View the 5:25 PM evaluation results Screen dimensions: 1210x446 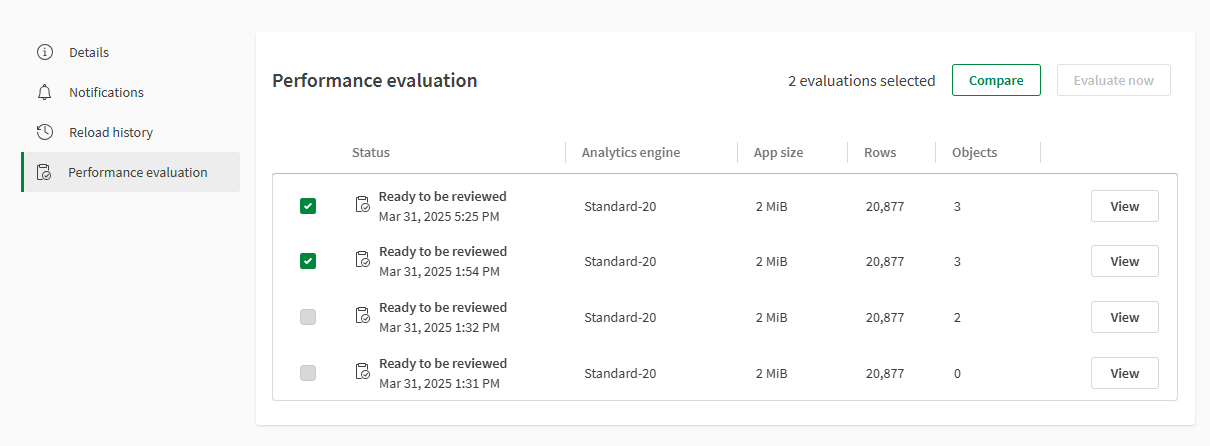(1124, 206)
